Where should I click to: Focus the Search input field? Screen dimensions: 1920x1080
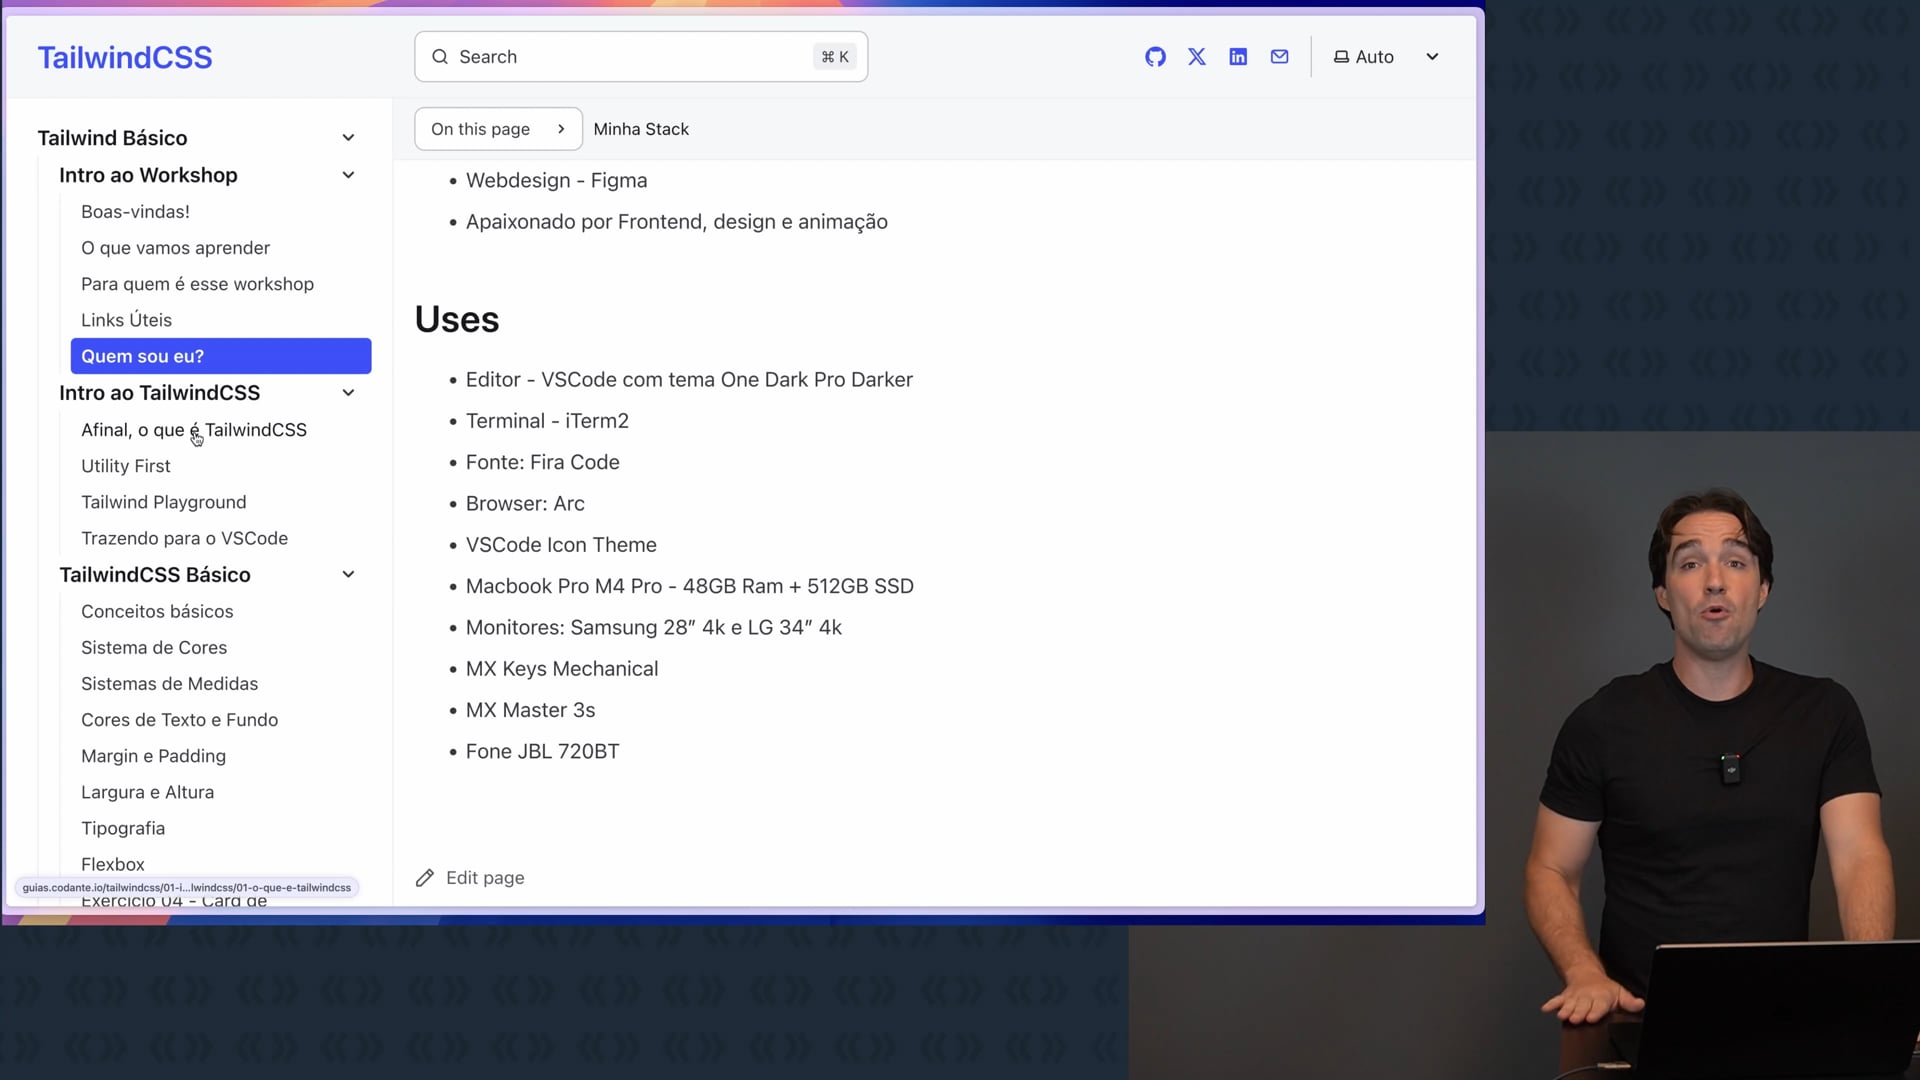tap(630, 57)
